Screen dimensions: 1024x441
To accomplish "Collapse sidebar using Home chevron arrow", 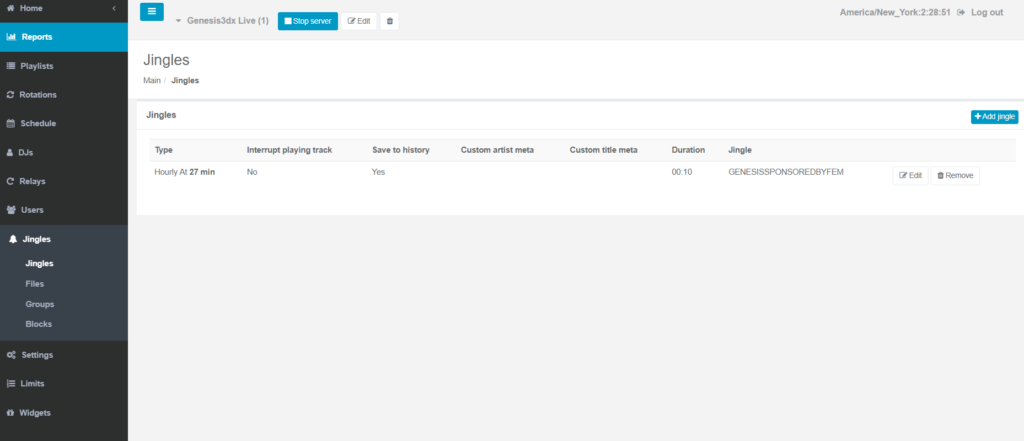I will click(113, 8).
